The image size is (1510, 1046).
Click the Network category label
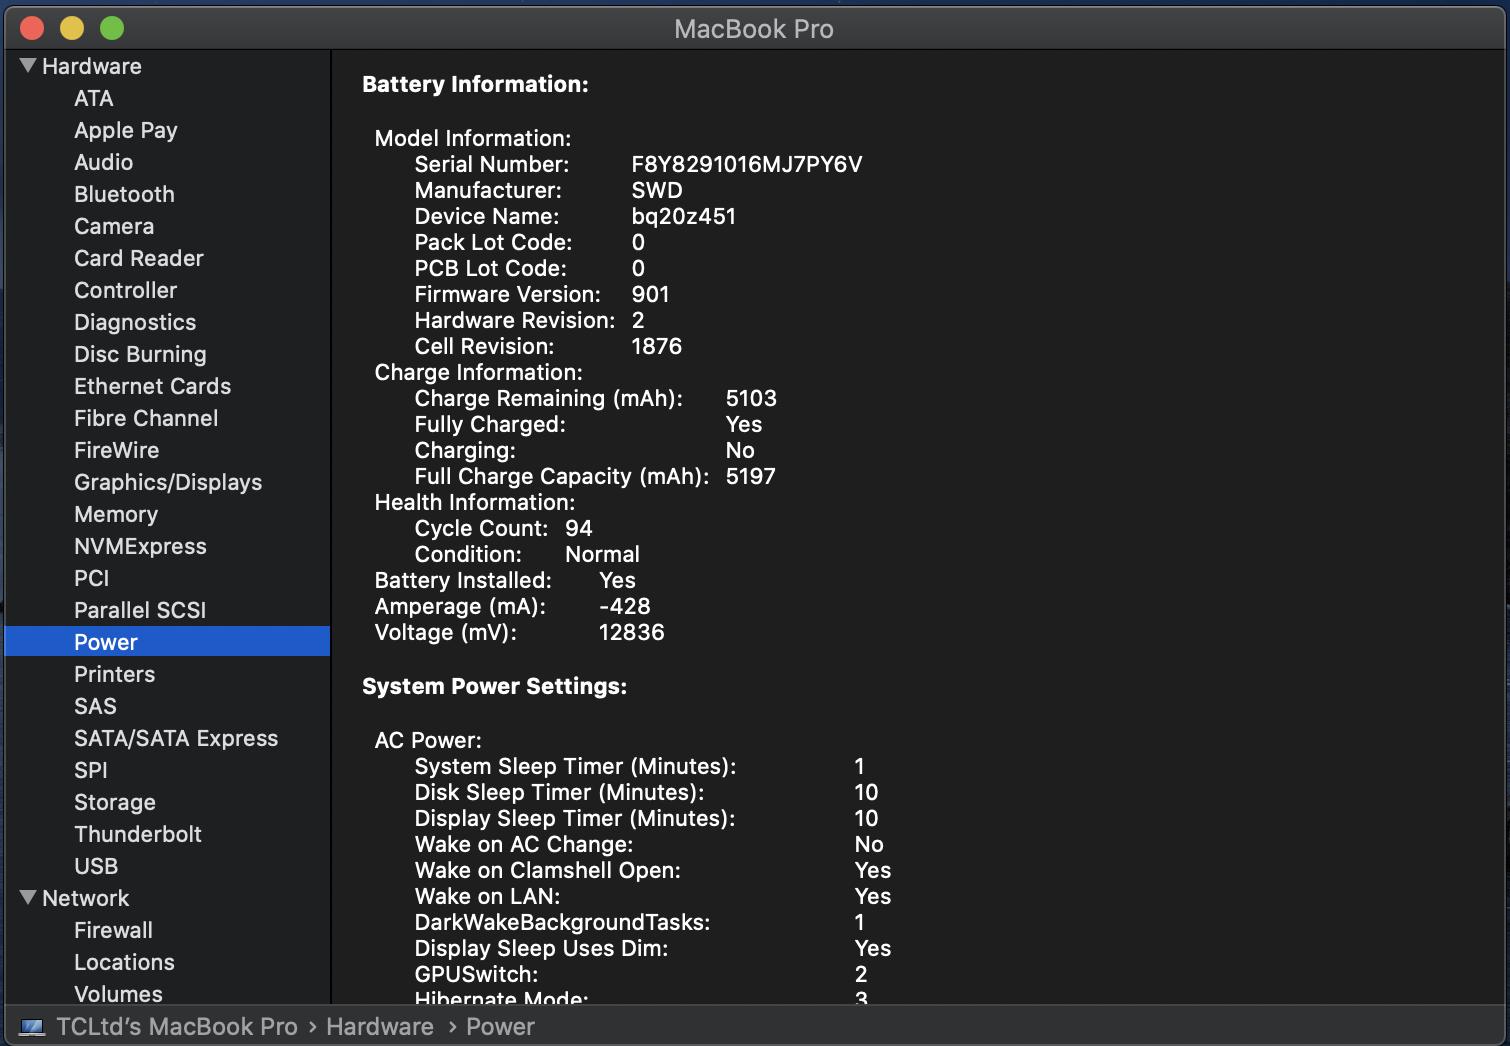pyautogui.click(x=86, y=898)
